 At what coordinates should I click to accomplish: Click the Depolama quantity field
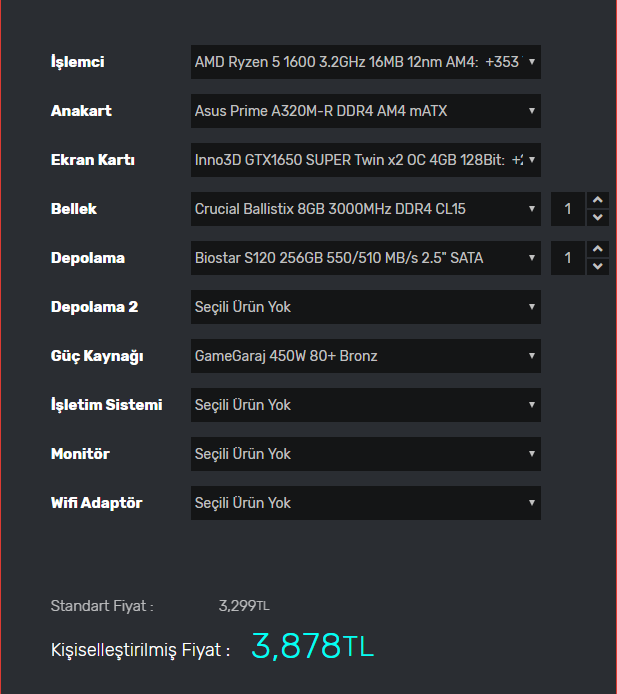click(568, 258)
